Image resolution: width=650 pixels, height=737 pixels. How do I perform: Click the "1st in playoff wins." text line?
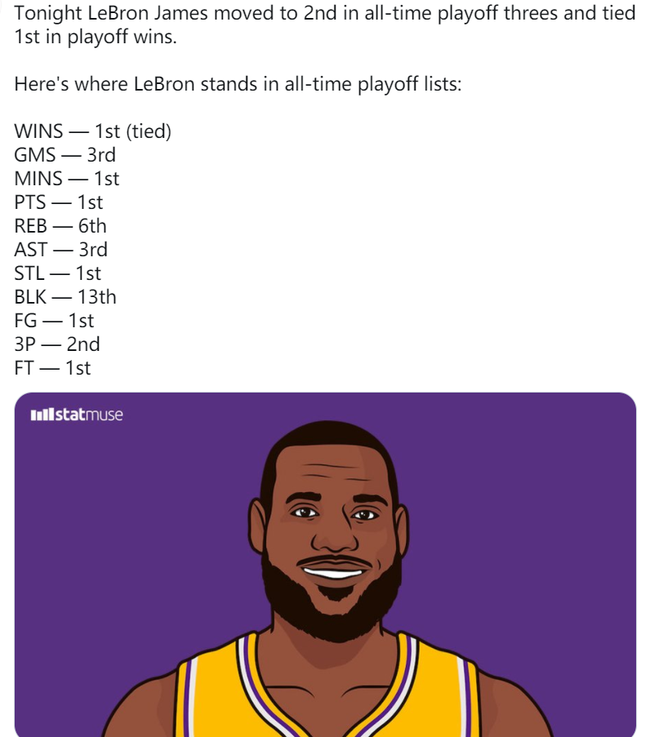coord(95,37)
